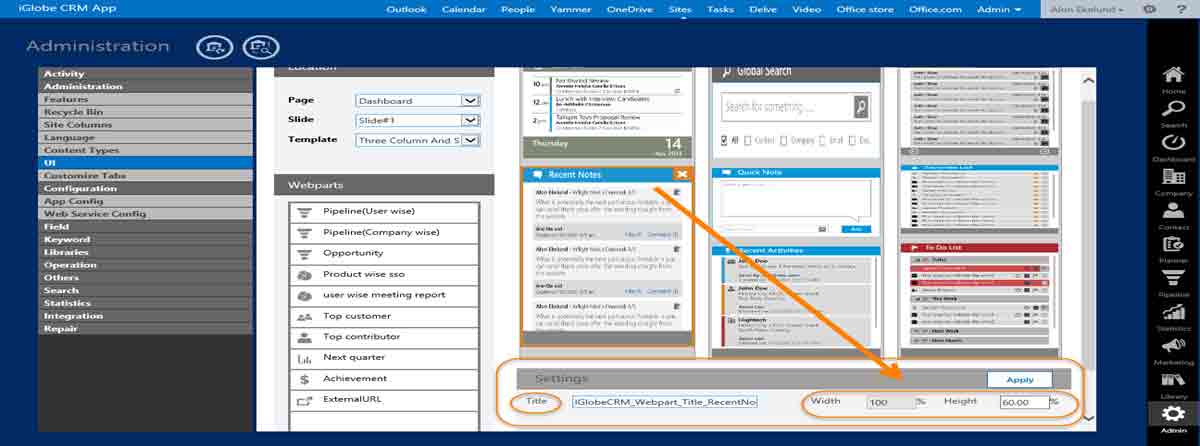The height and width of the screenshot is (446, 1200).
Task: Select Activity in administration menu
Action: click(x=146, y=73)
